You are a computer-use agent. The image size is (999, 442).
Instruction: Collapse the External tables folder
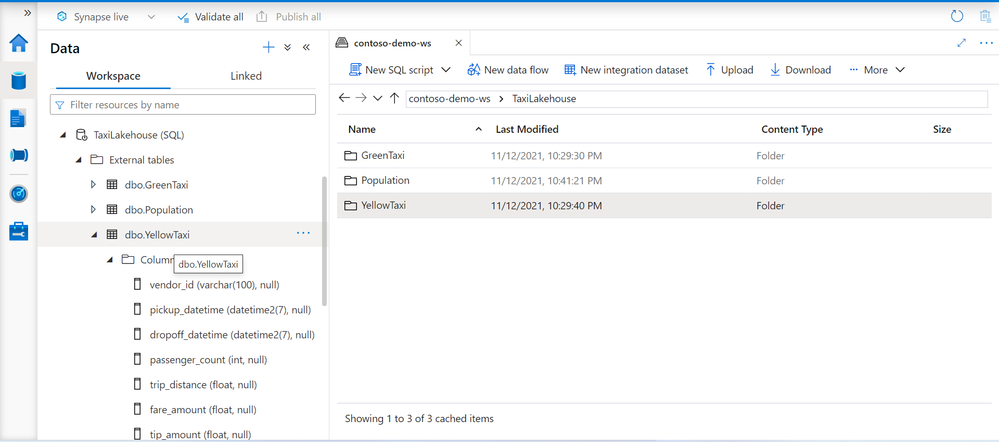(78, 160)
